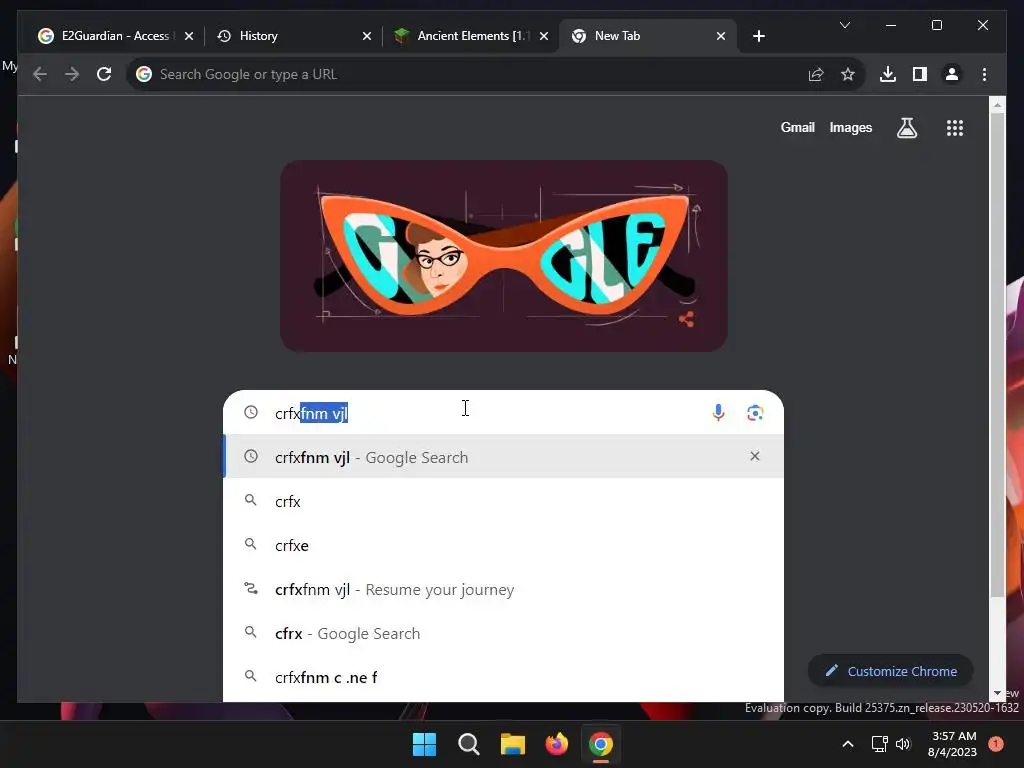The image size is (1024, 768).
Task: Click the share page icon in address bar
Action: click(816, 74)
